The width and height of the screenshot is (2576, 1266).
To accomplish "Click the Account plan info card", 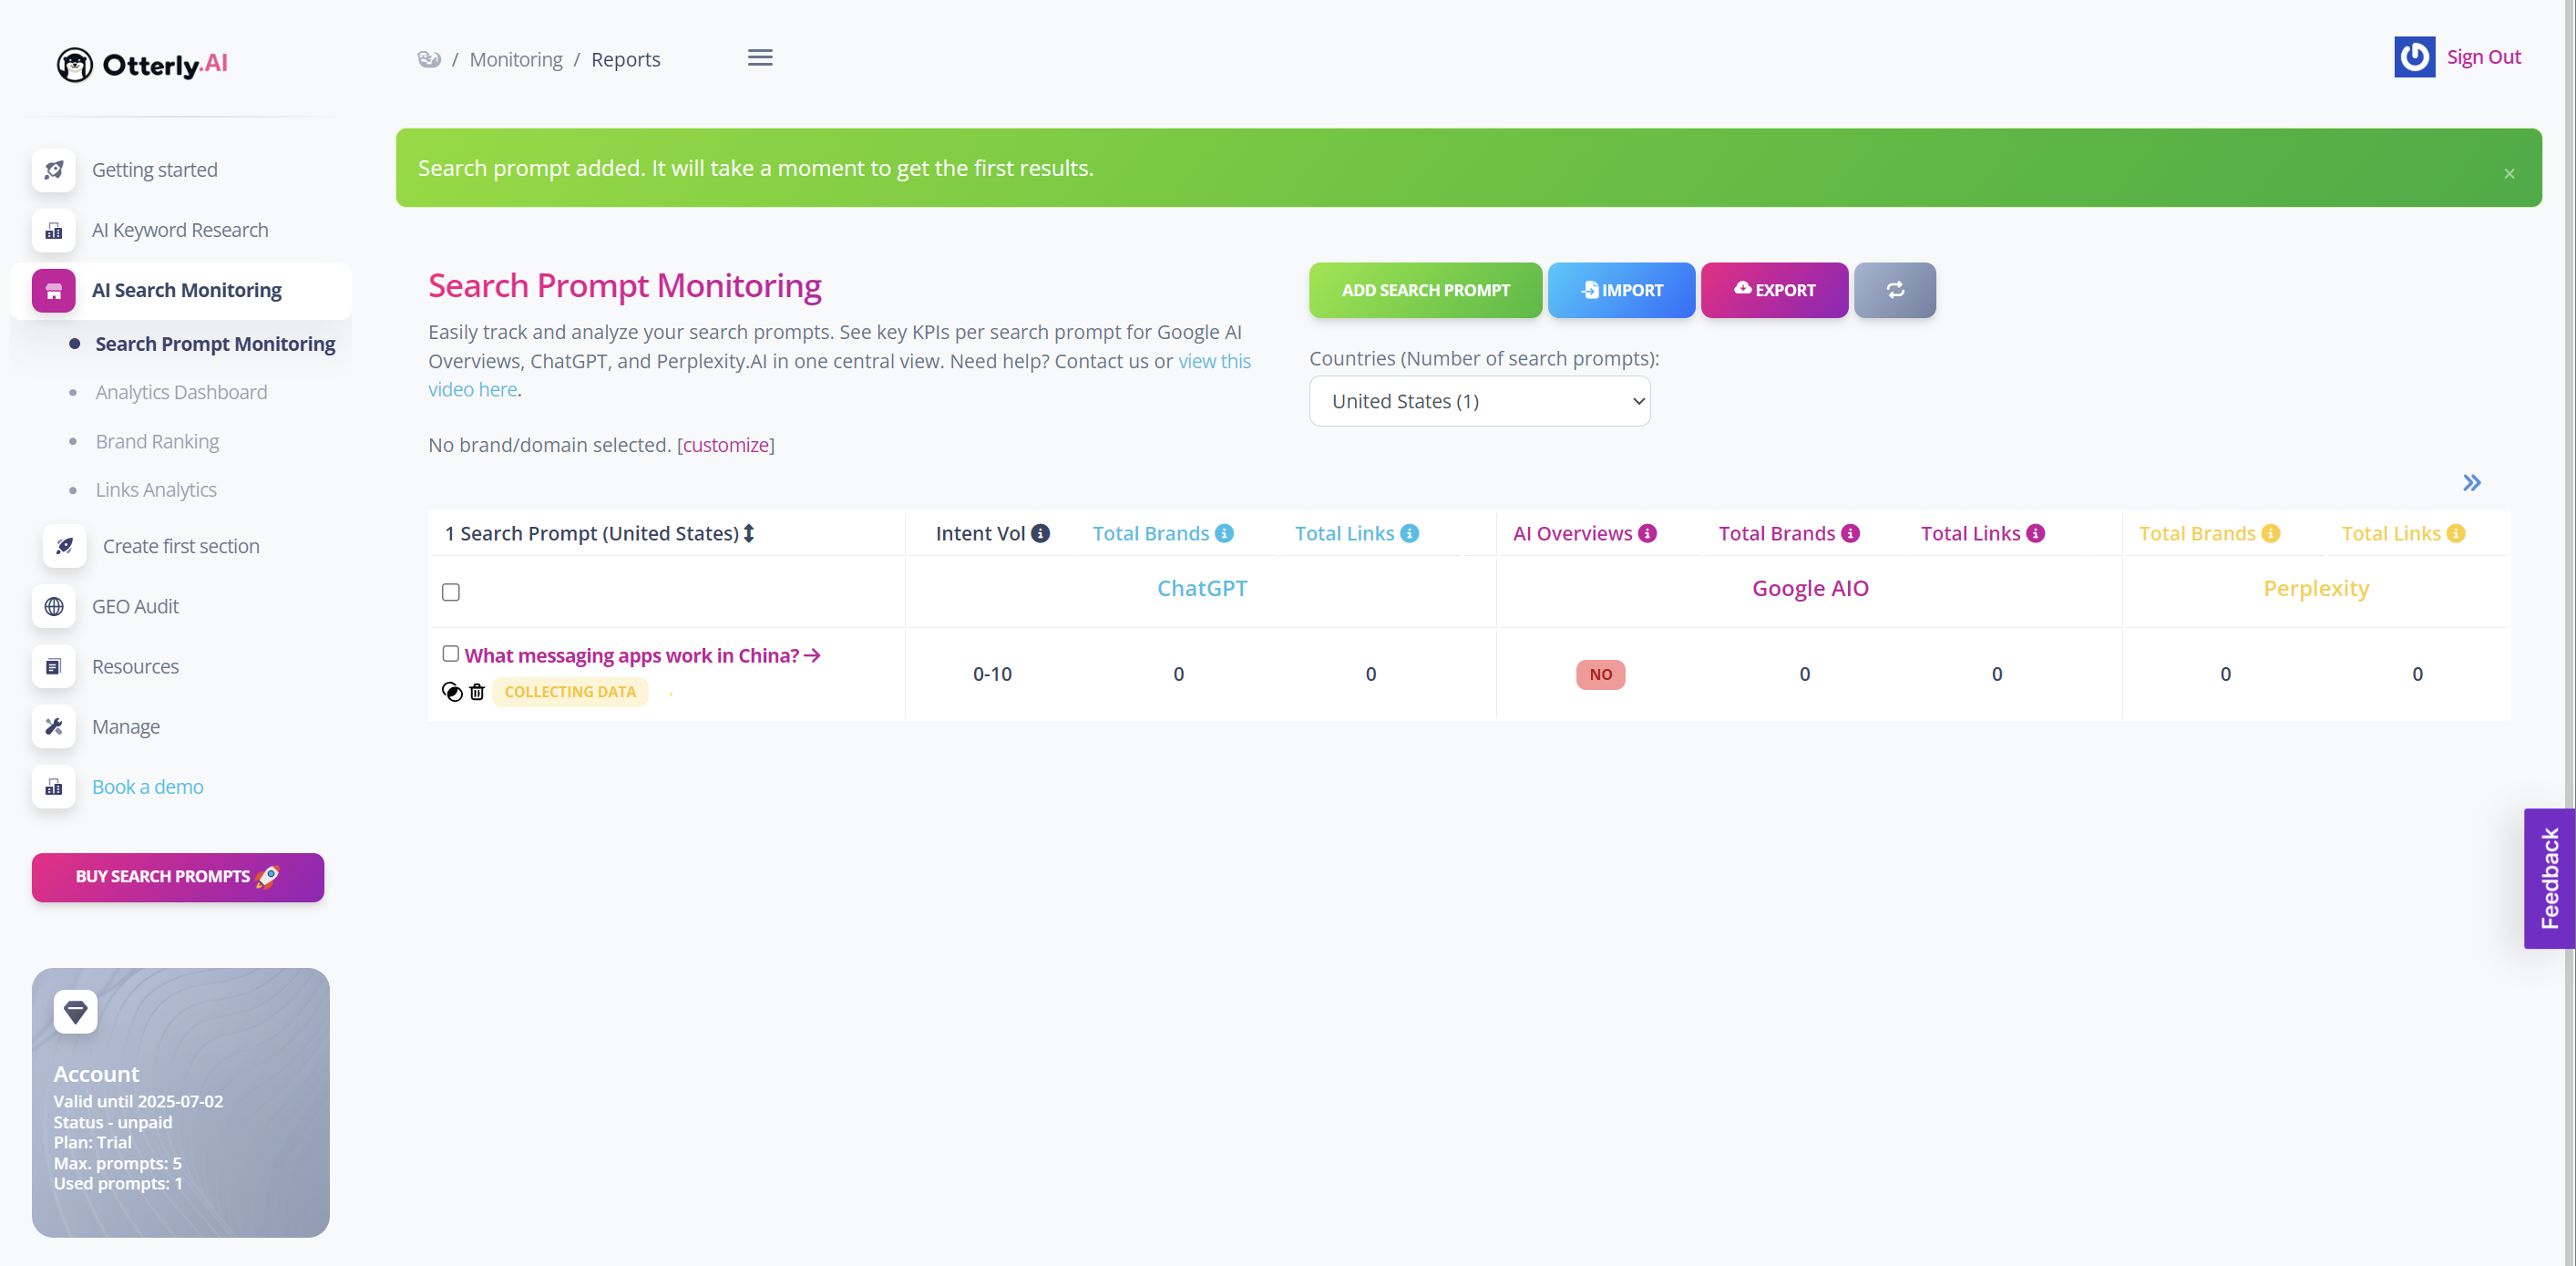I will pyautogui.click(x=180, y=1102).
